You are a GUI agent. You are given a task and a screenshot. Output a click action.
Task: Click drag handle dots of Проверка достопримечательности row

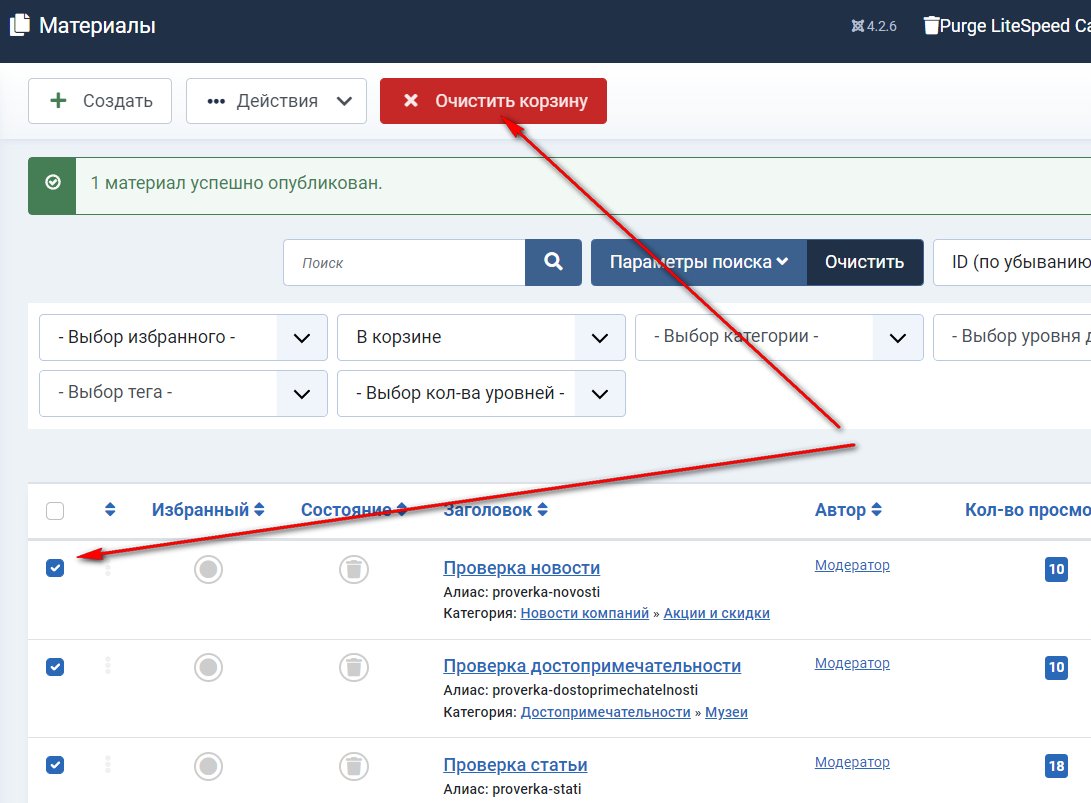click(108, 666)
